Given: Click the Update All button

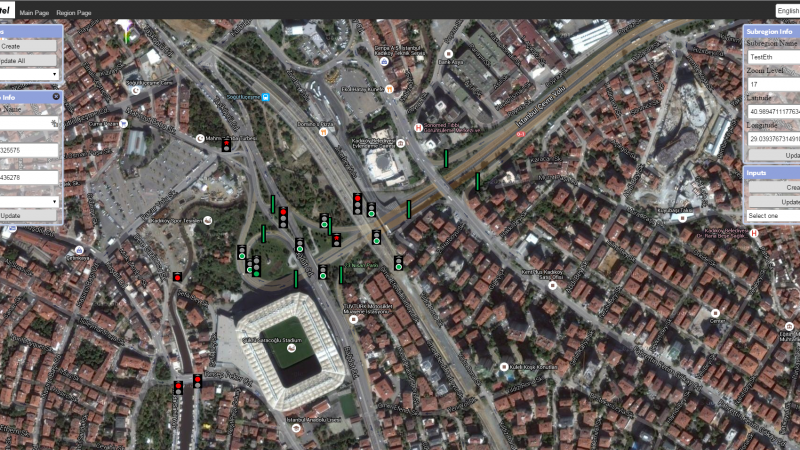Looking at the screenshot, I should click(28, 61).
